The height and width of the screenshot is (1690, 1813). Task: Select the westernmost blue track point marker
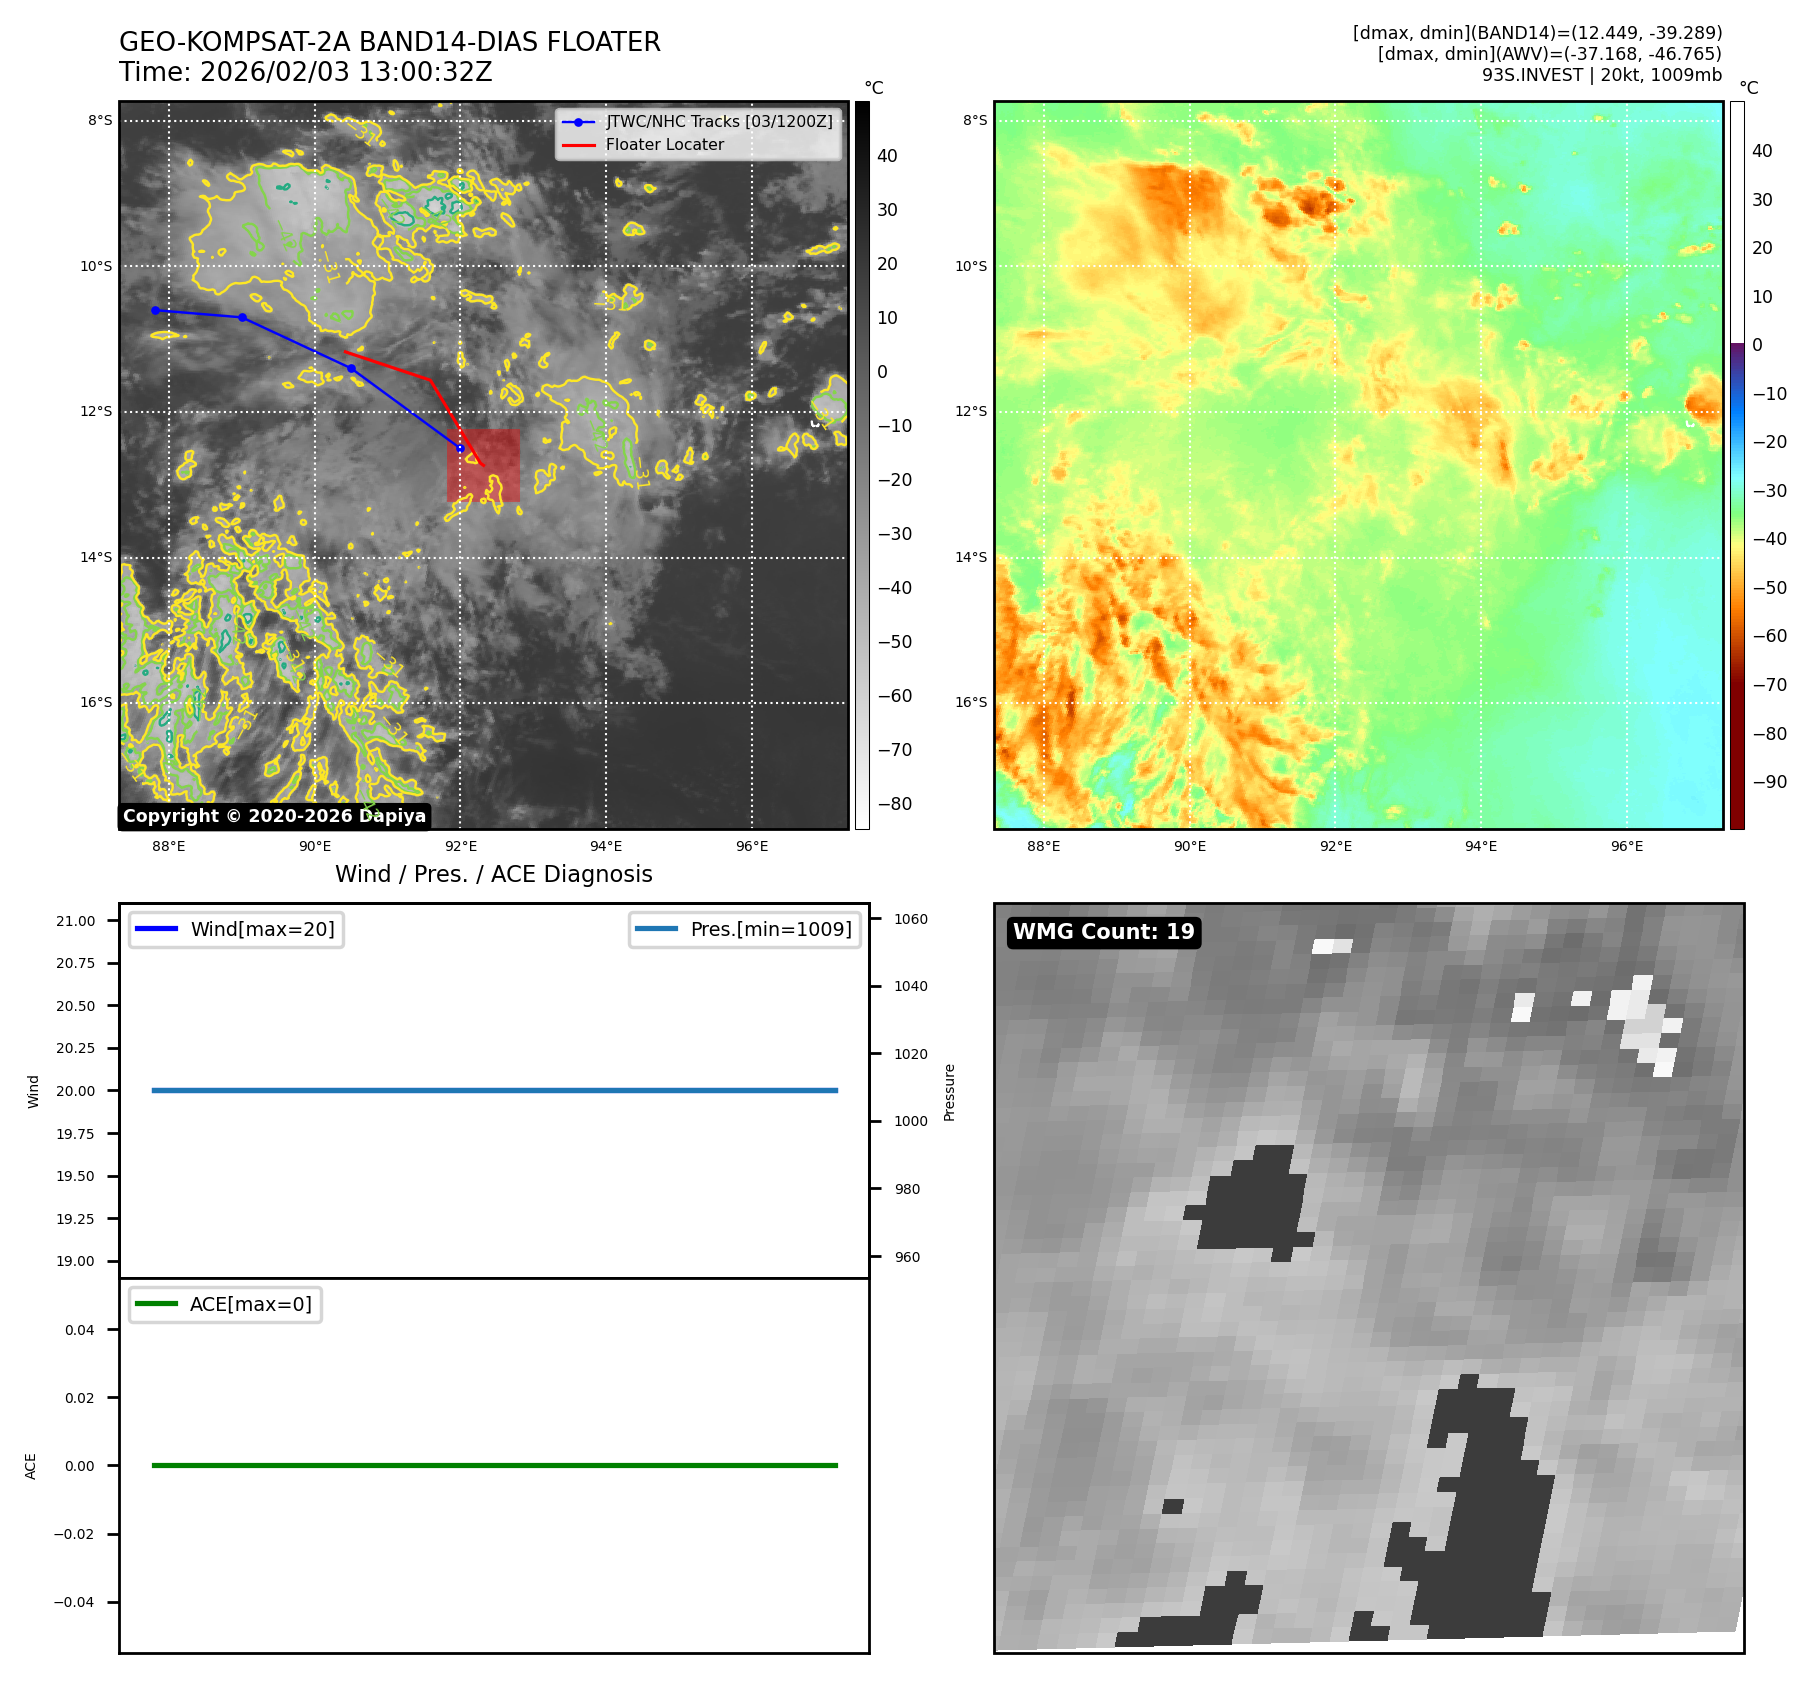[155, 311]
